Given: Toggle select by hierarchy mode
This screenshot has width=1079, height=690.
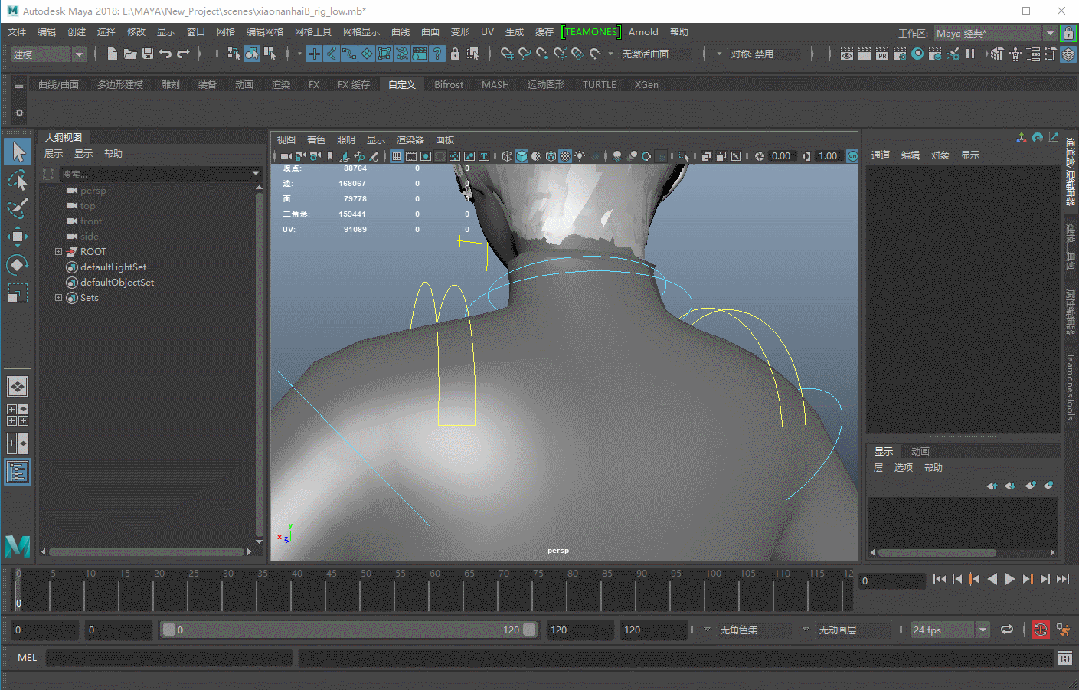Looking at the screenshot, I should (x=234, y=54).
